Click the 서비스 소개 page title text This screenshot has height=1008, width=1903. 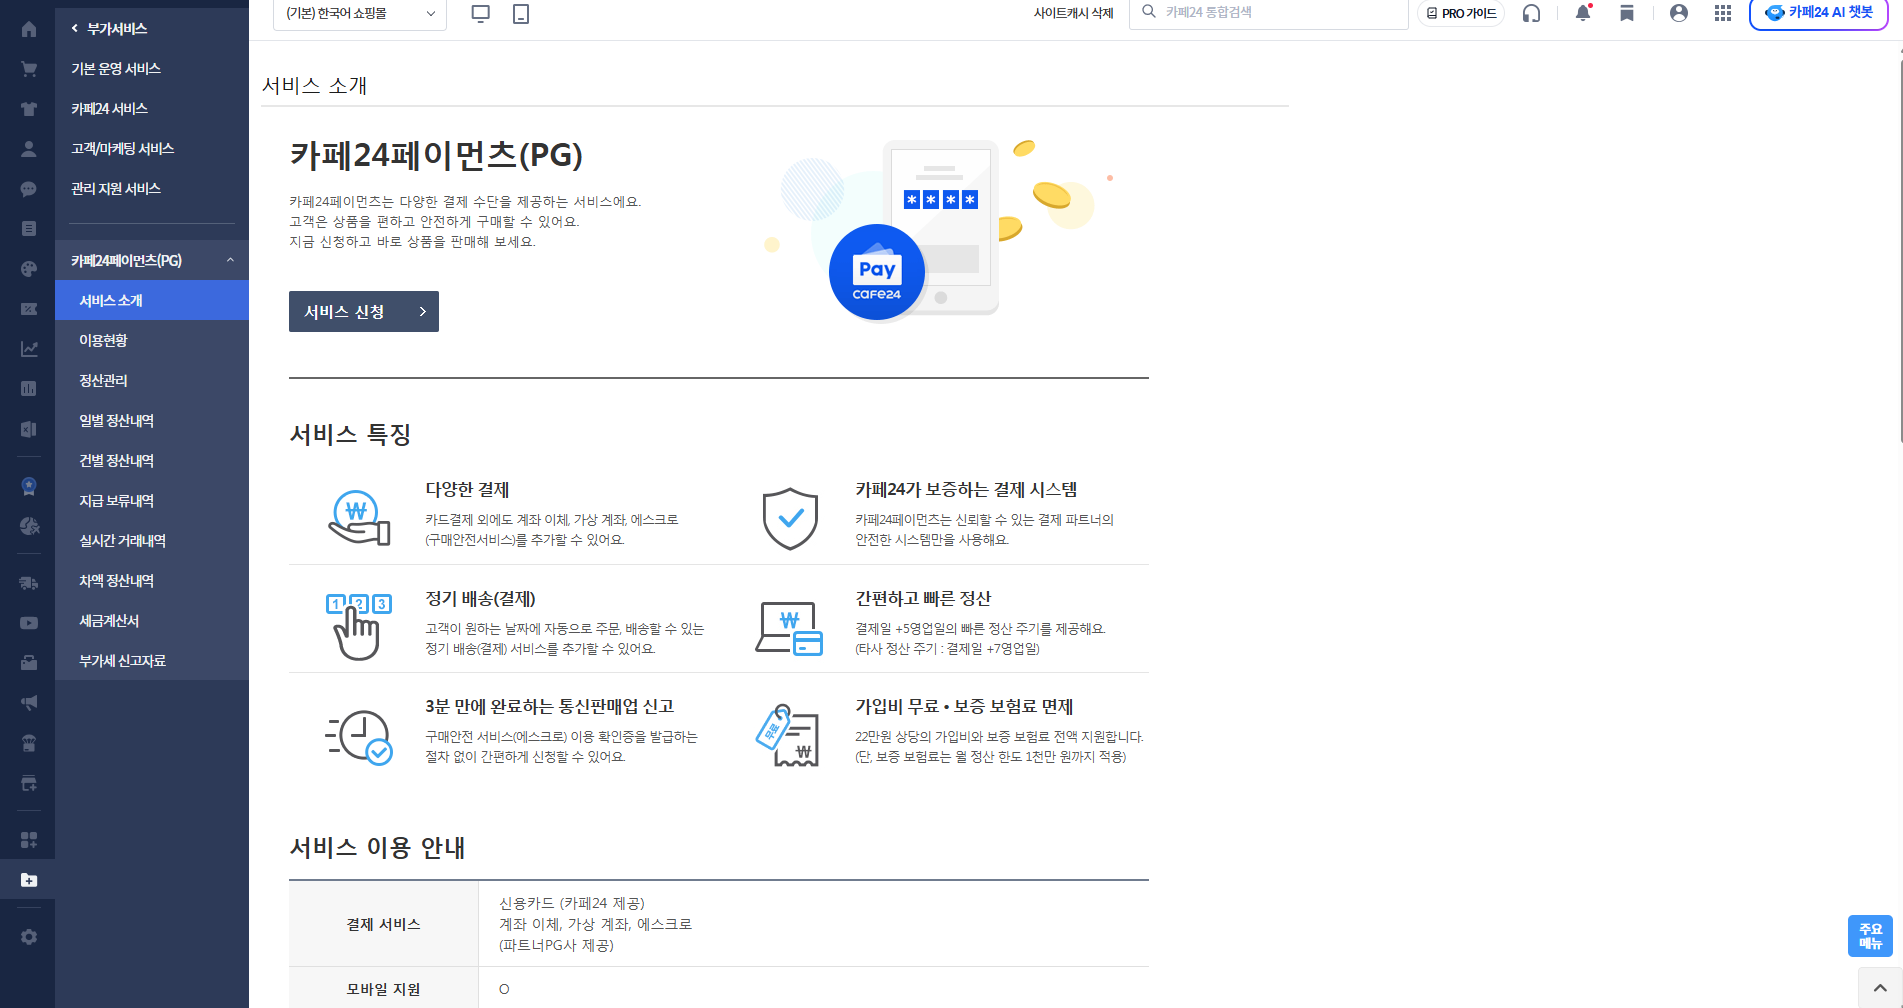314,86
